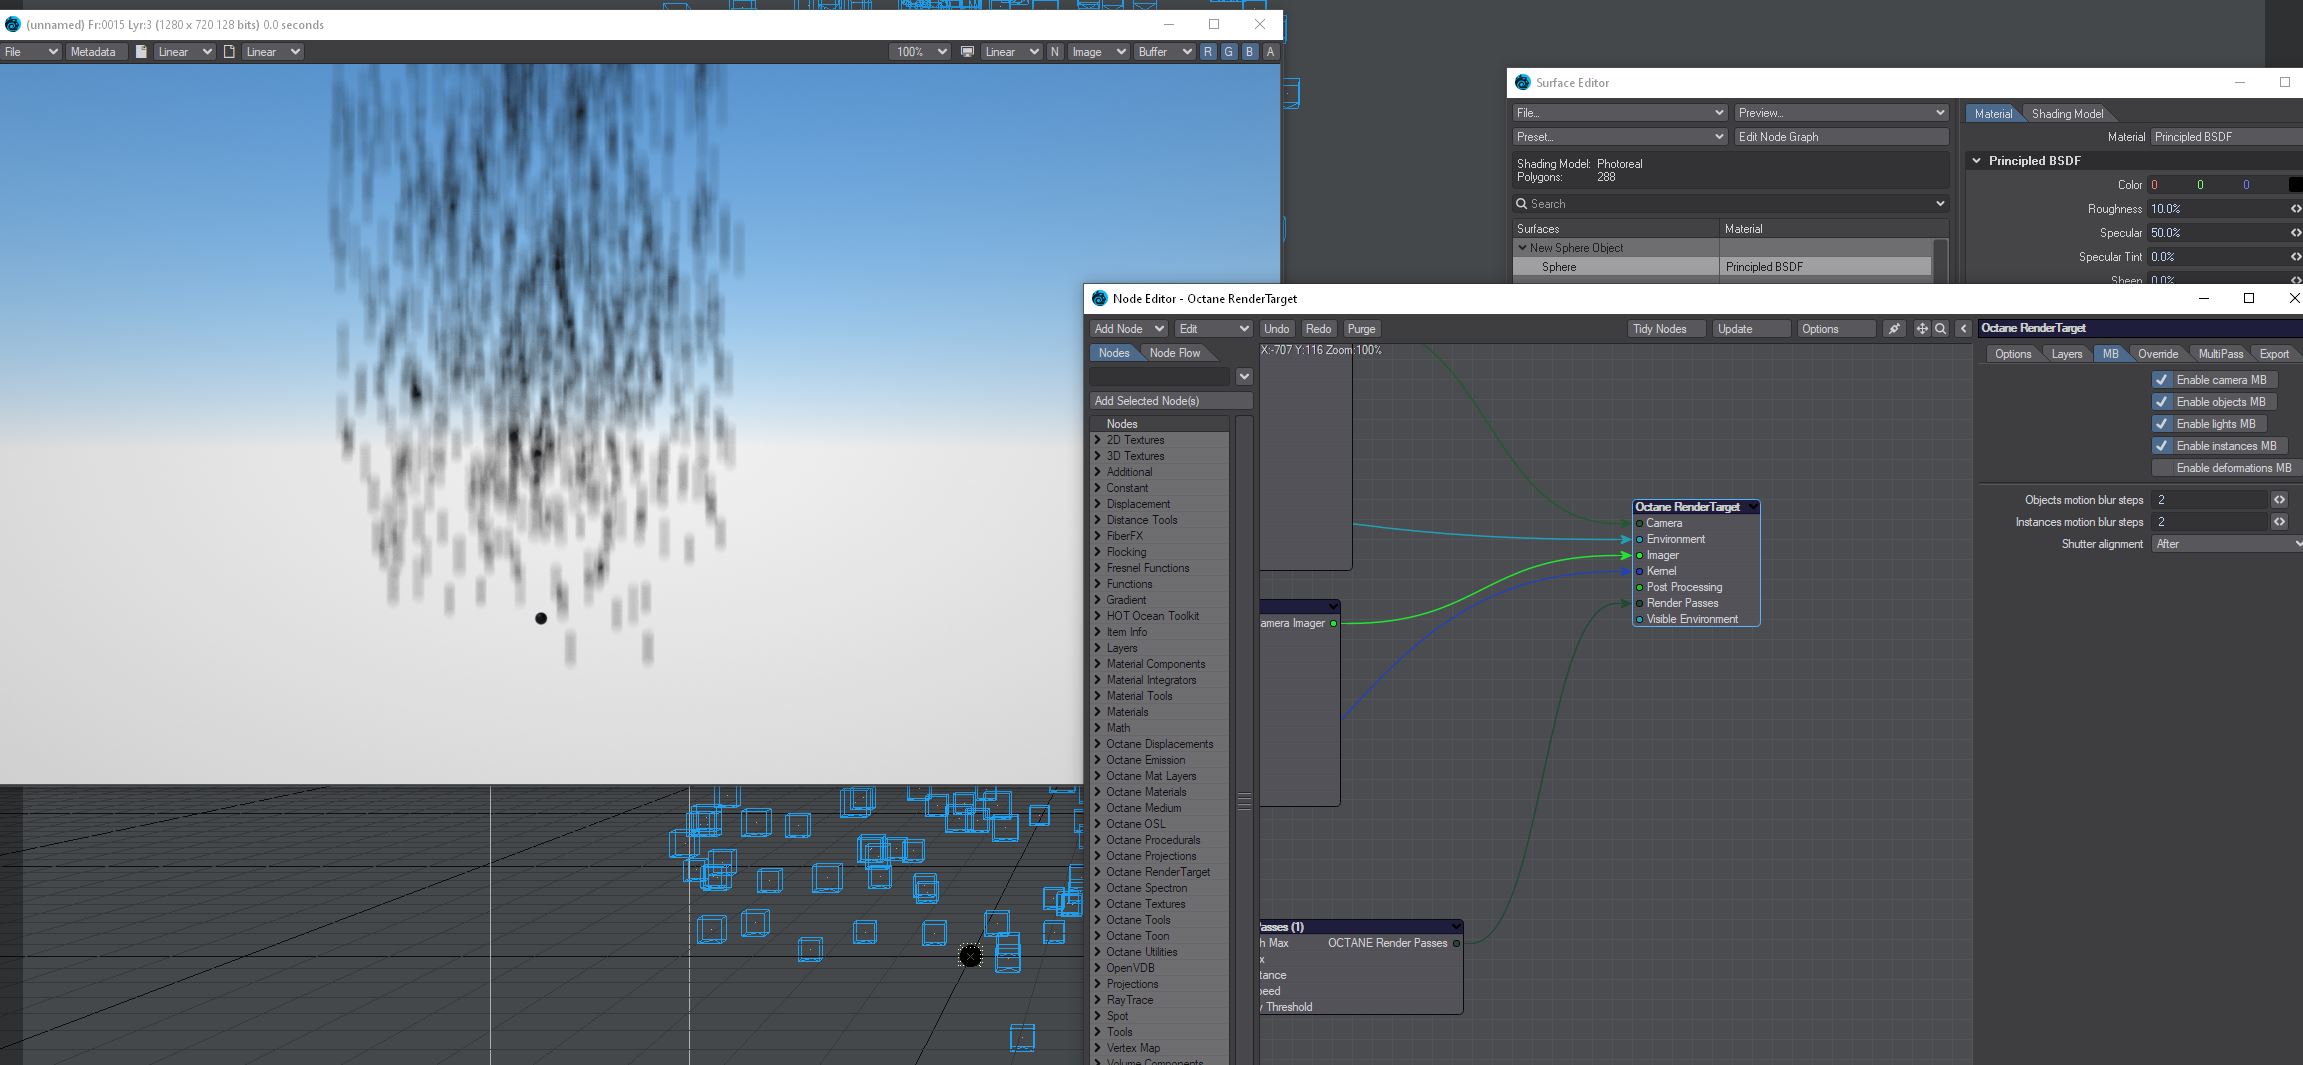The width and height of the screenshot is (2303, 1065).
Task: Toggle the blue channel B button
Action: coord(1250,52)
